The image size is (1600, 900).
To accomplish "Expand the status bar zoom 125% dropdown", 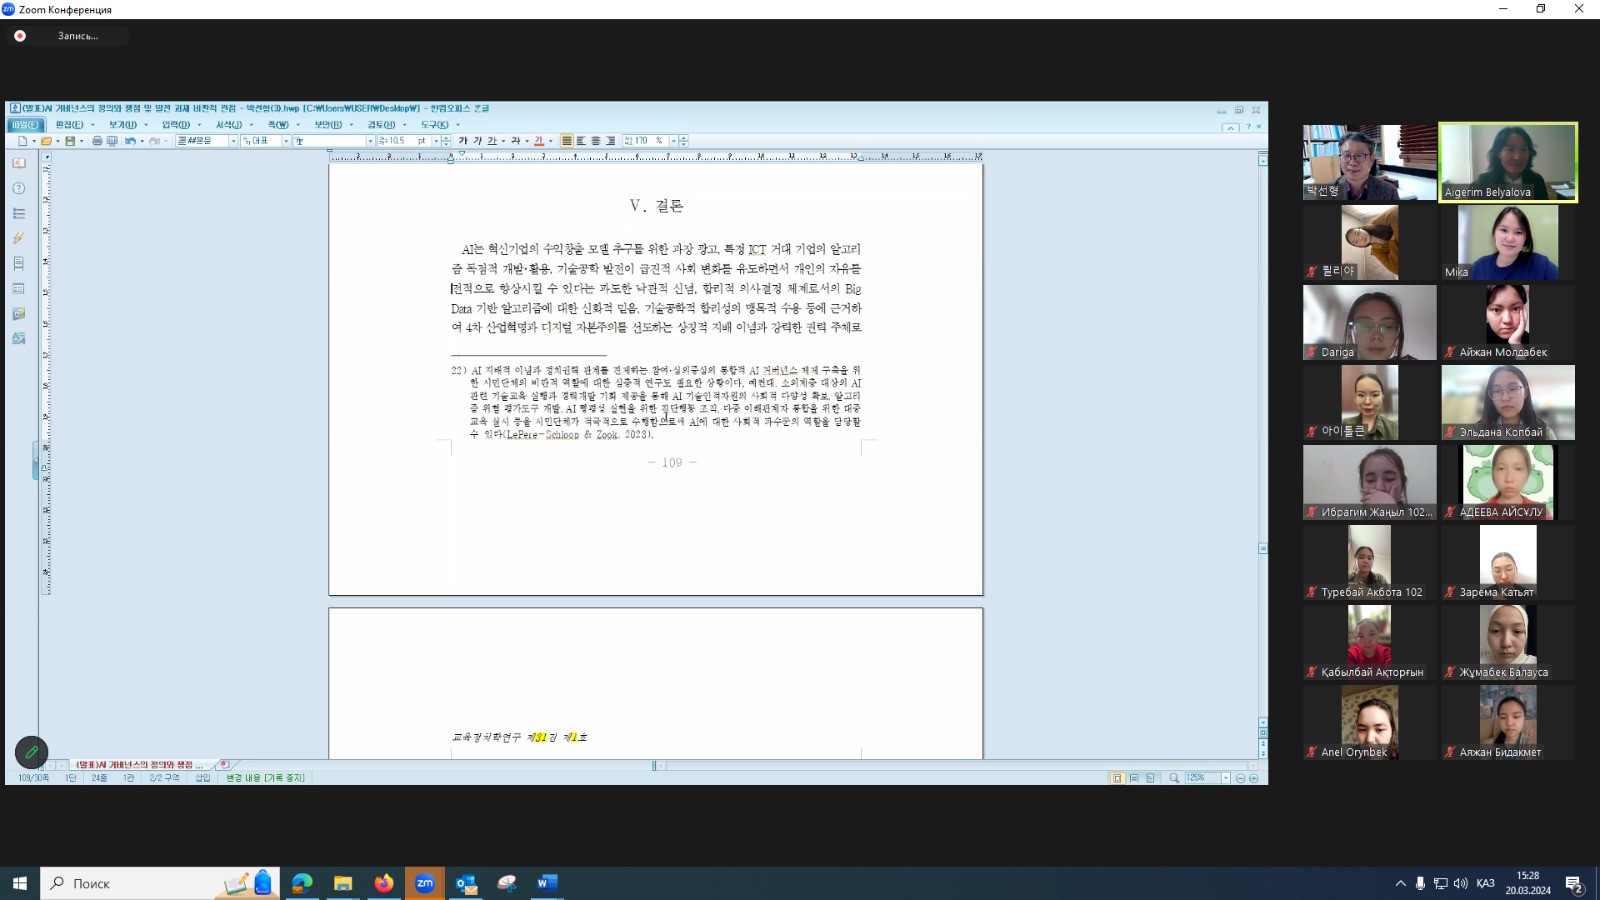I will [1225, 778].
